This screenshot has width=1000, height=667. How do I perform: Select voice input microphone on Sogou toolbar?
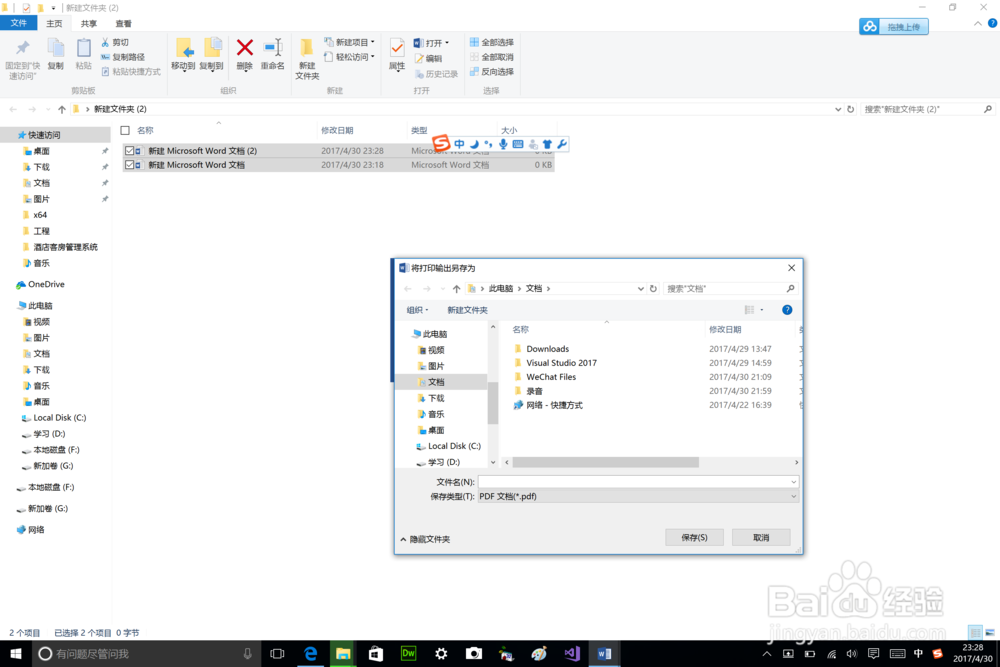point(503,143)
